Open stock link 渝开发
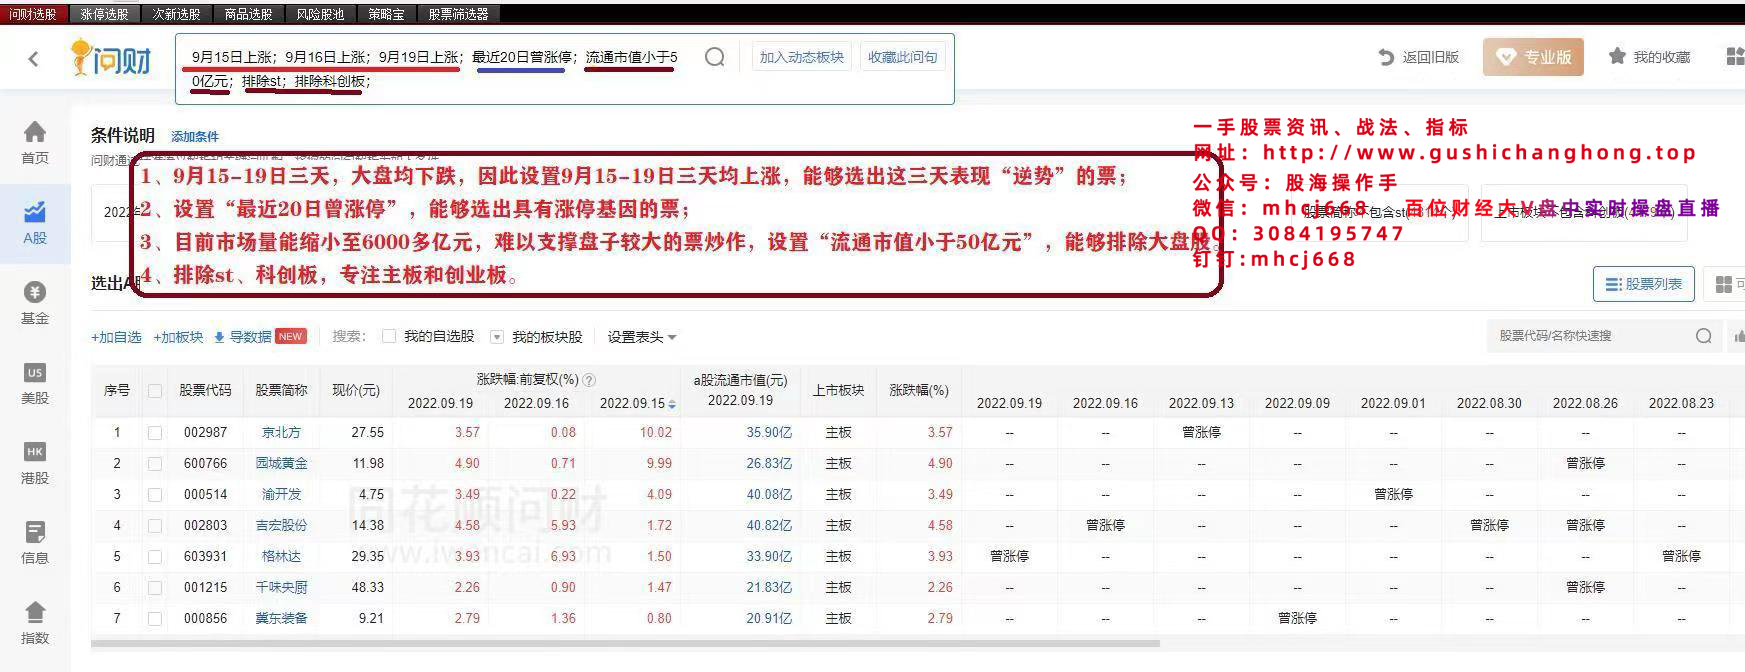 281,495
